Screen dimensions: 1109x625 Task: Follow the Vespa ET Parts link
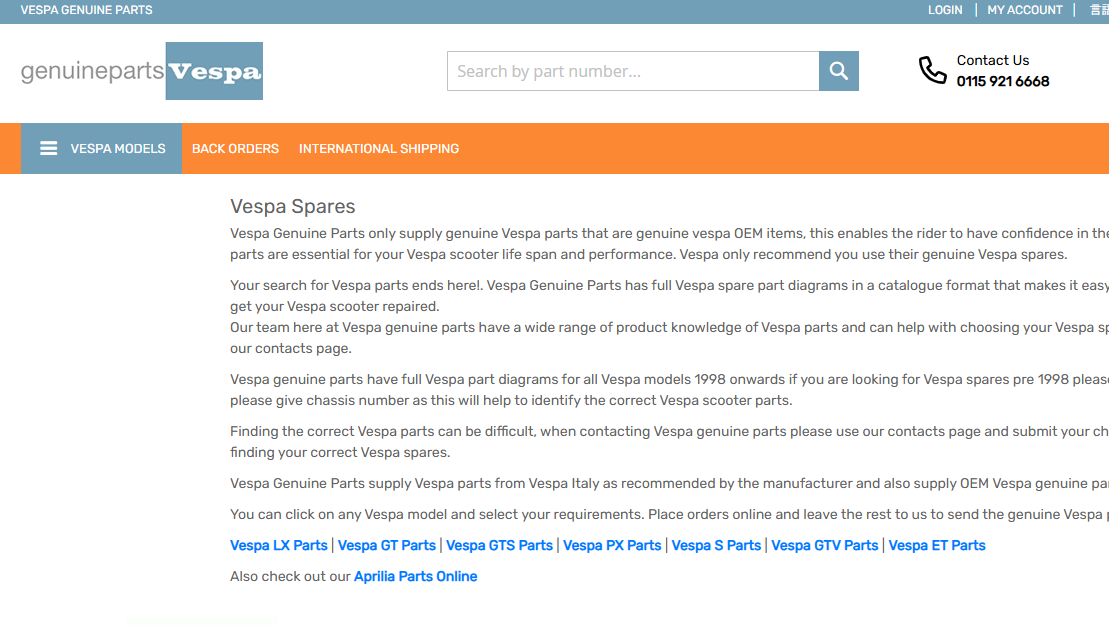tap(936, 545)
